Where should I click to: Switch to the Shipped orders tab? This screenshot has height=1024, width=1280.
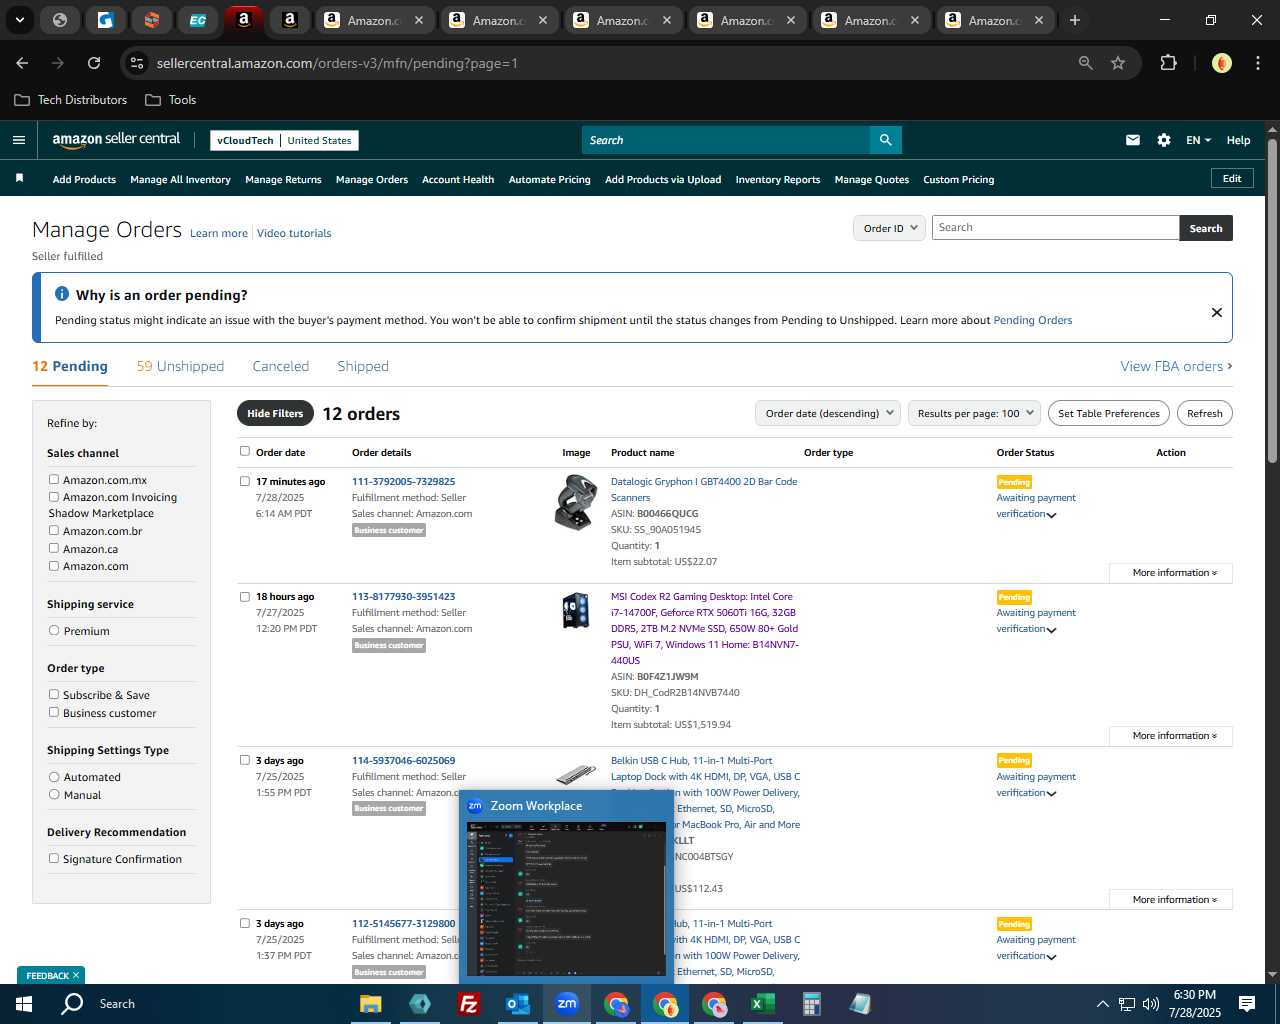pyautogui.click(x=363, y=366)
